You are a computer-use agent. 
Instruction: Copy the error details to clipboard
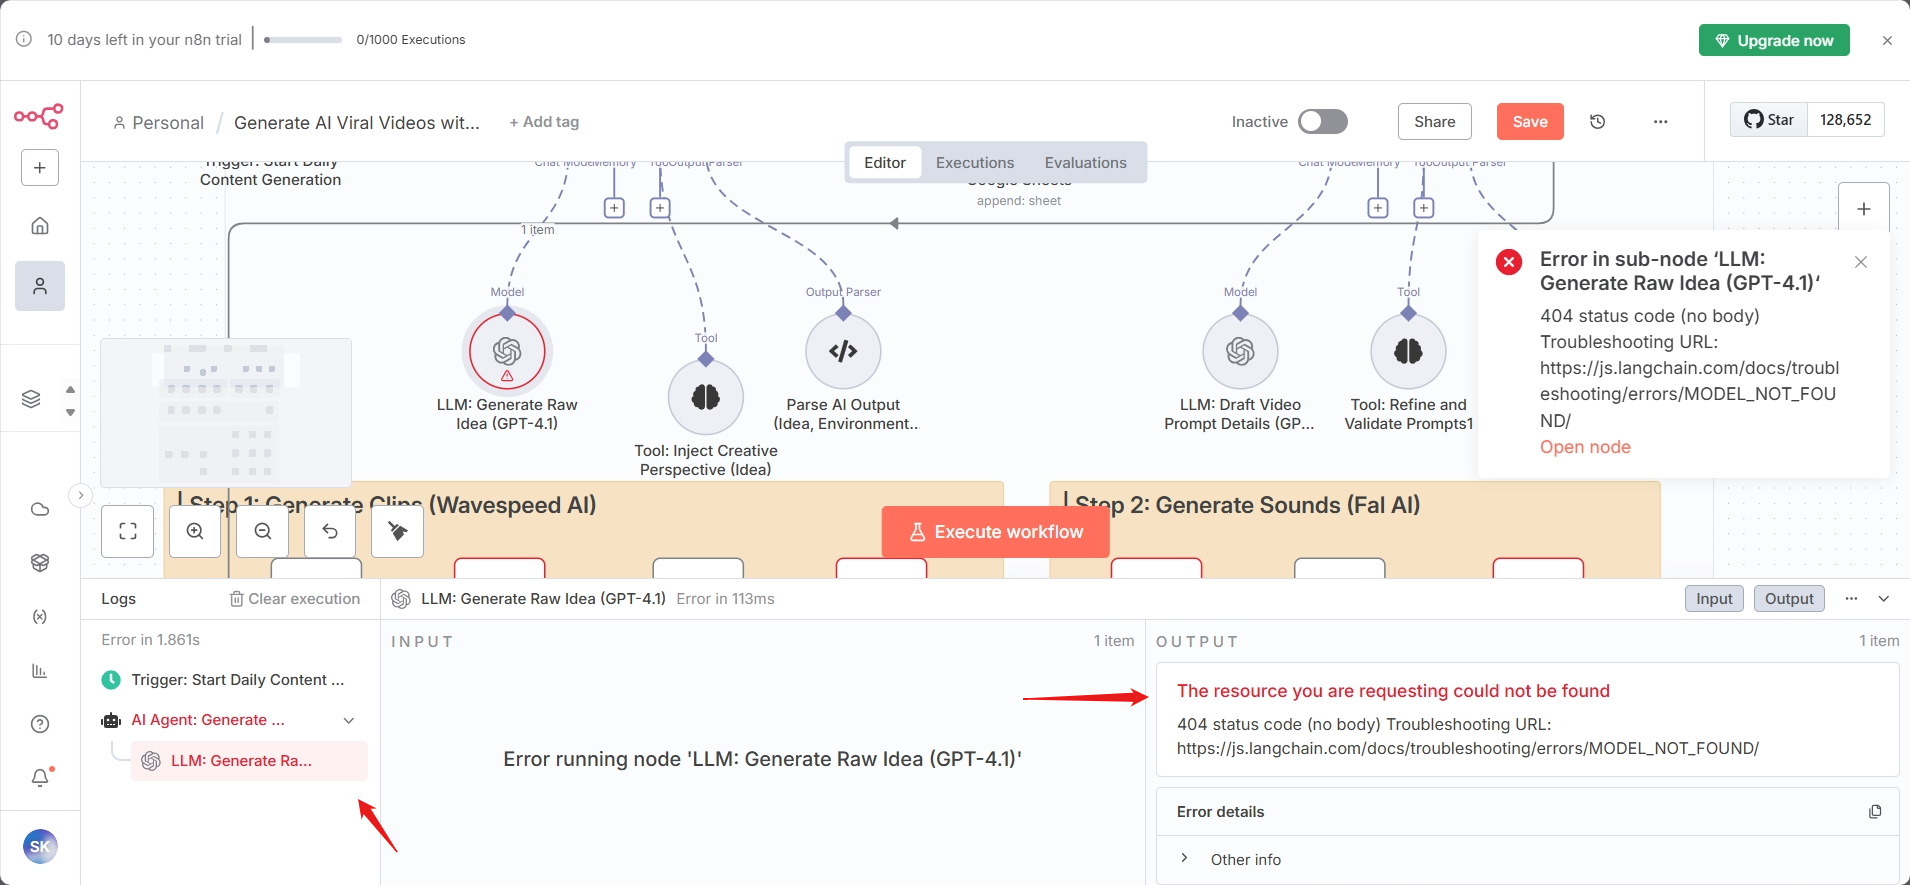pos(1875,812)
